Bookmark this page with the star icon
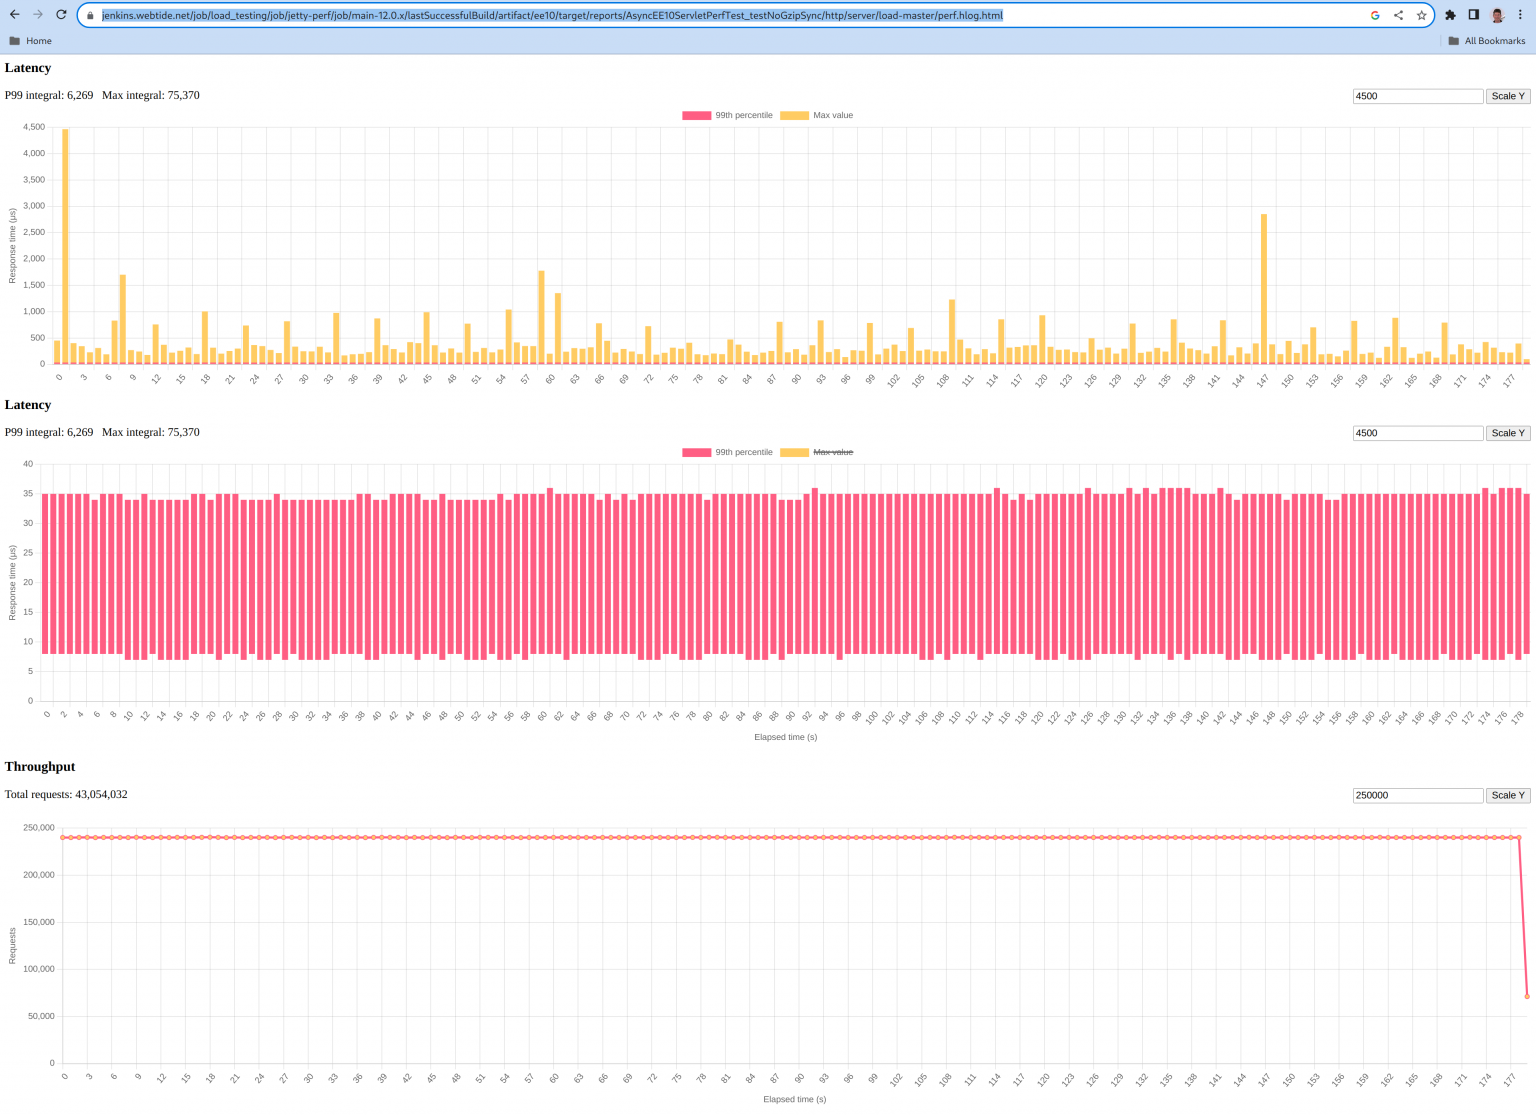Image resolution: width=1536 pixels, height=1115 pixels. pyautogui.click(x=1421, y=15)
